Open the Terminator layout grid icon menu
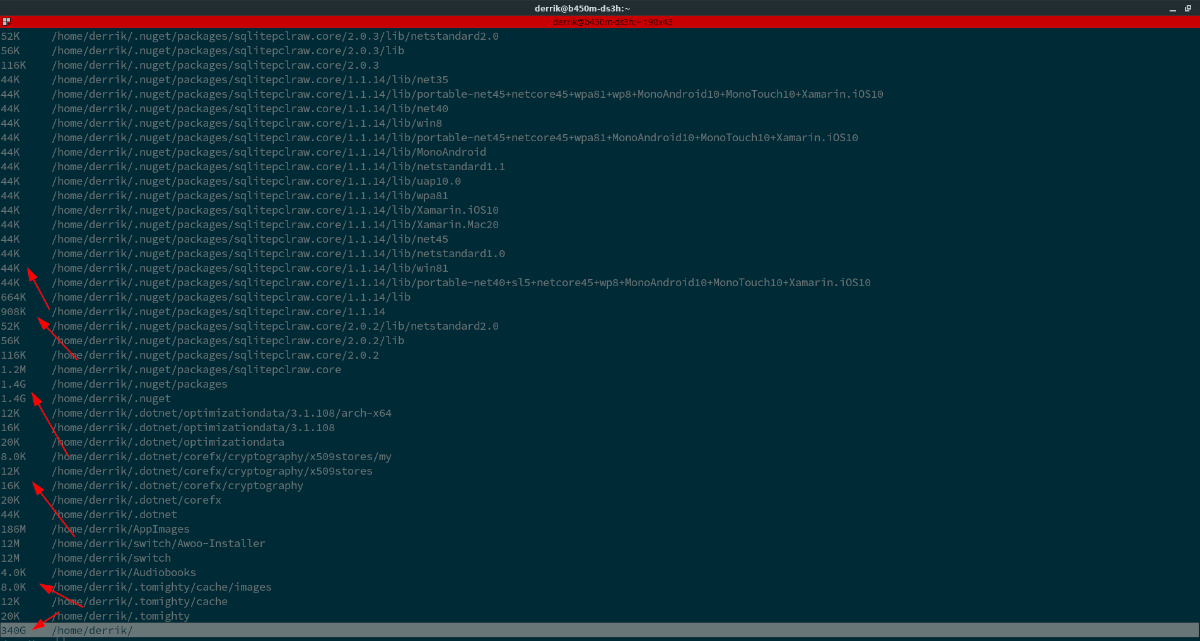The image size is (1200, 641). coord(5,20)
